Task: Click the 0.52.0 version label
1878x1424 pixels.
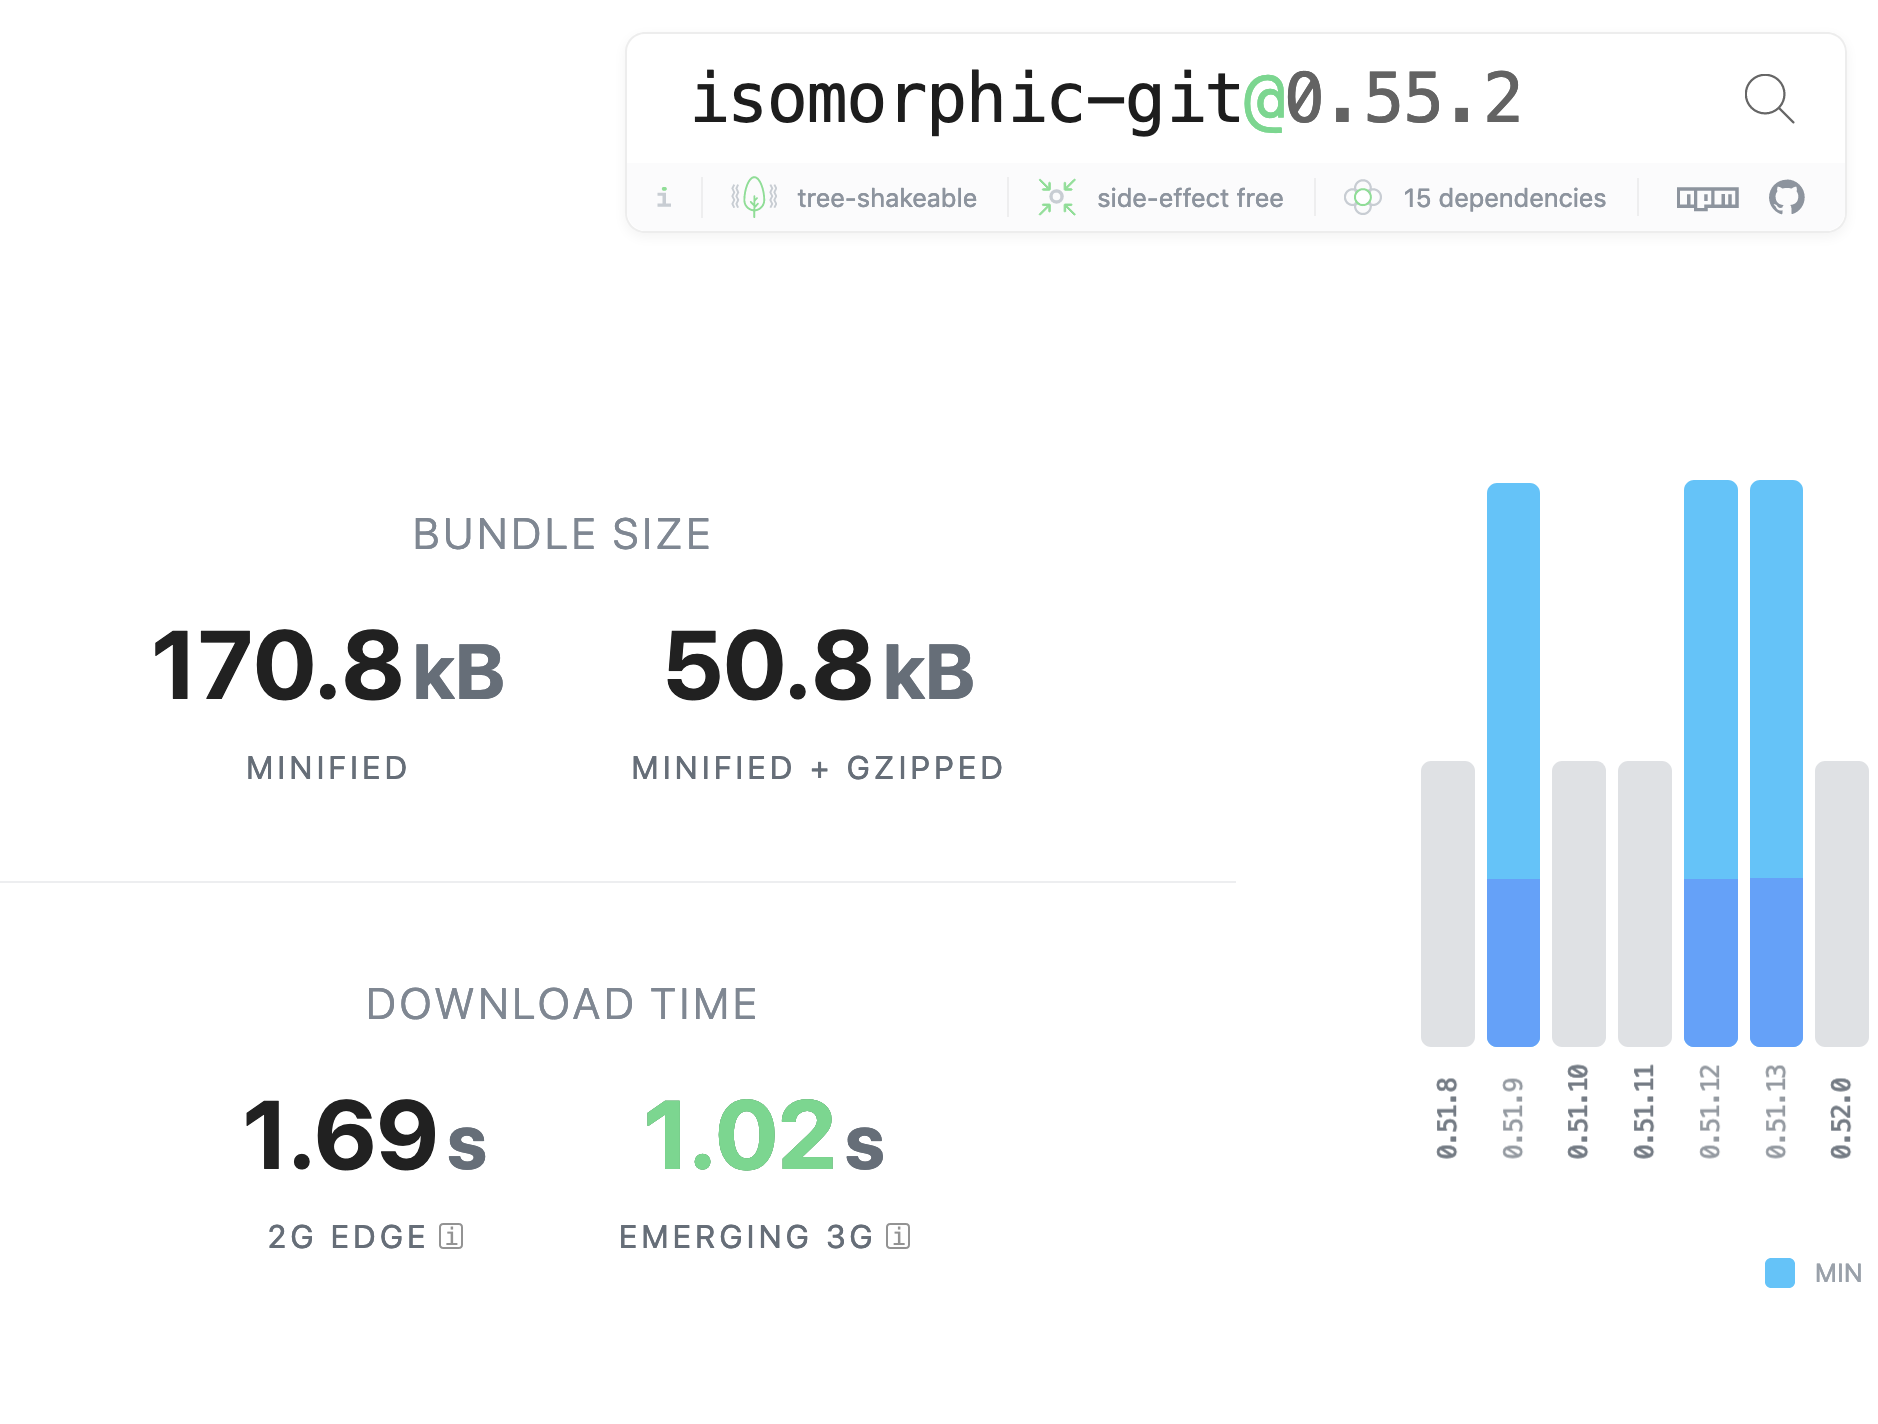Action: click(1841, 1118)
